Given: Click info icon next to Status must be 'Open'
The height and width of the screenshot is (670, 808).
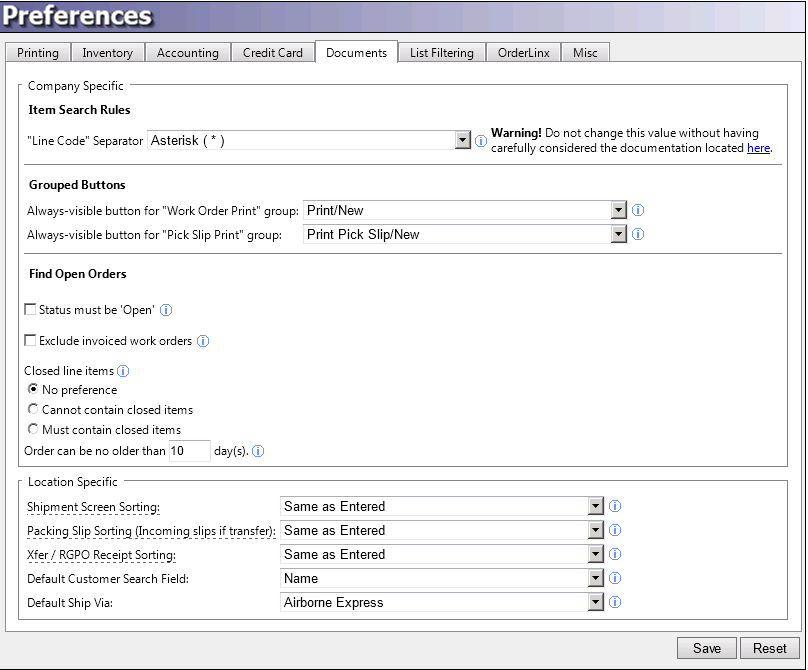Looking at the screenshot, I should 167,310.
